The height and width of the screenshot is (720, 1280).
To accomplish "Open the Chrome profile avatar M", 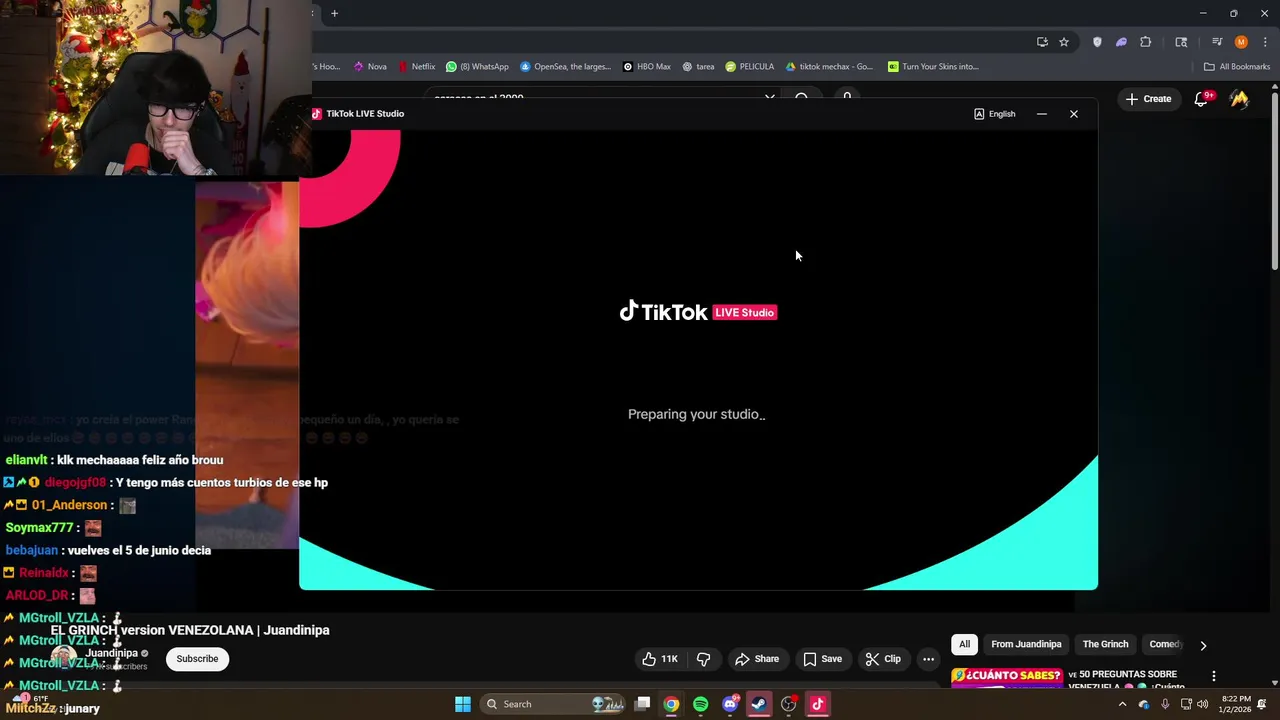I will point(1241,42).
